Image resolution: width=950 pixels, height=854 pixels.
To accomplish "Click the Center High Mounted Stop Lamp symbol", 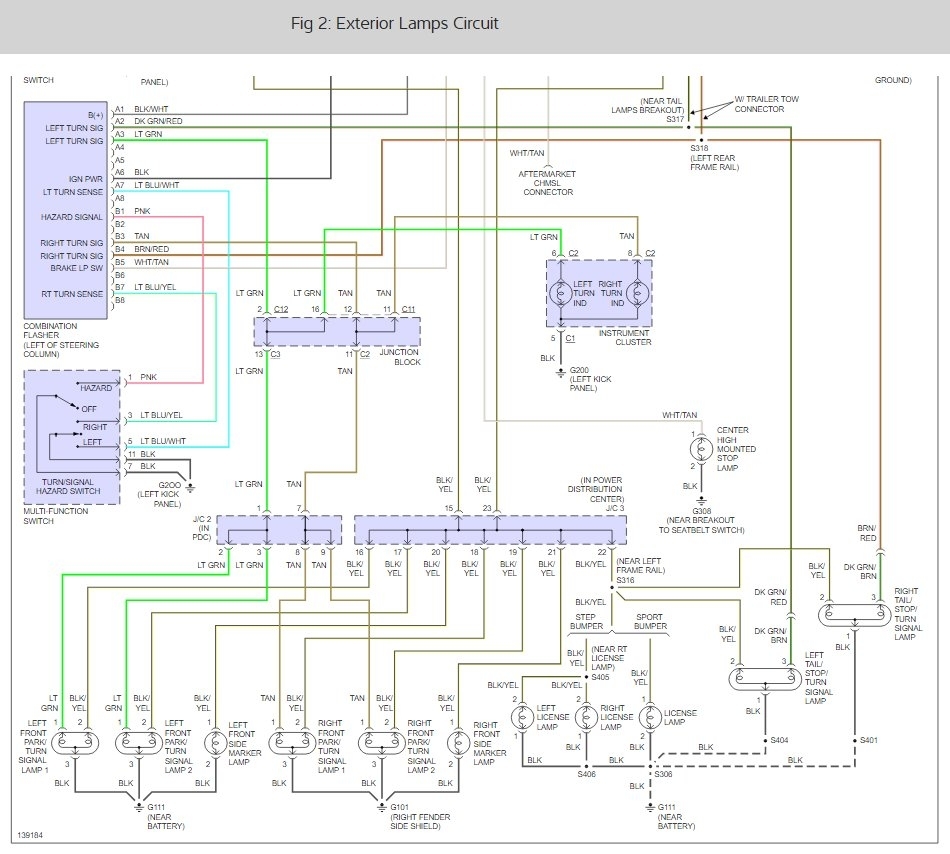I will tap(701, 449).
